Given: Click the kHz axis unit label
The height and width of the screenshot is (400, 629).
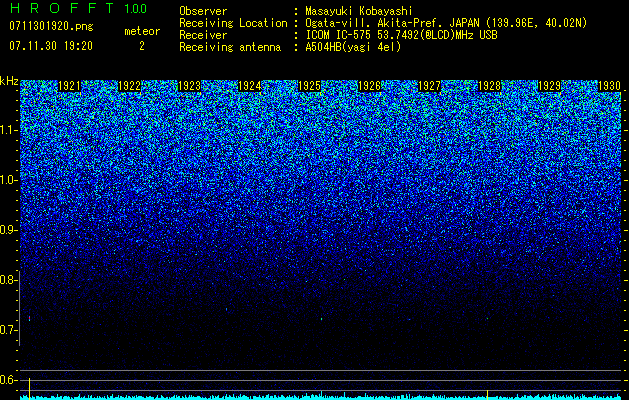Looking at the screenshot, I should (x=9, y=81).
